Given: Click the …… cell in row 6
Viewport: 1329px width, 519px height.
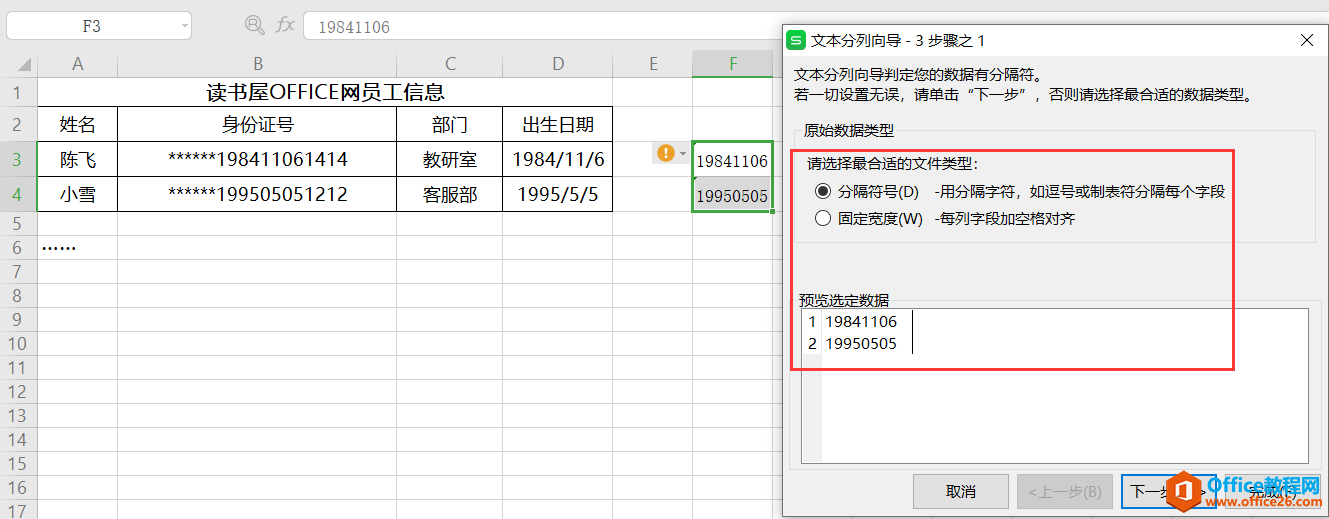Looking at the screenshot, I should [x=77, y=246].
